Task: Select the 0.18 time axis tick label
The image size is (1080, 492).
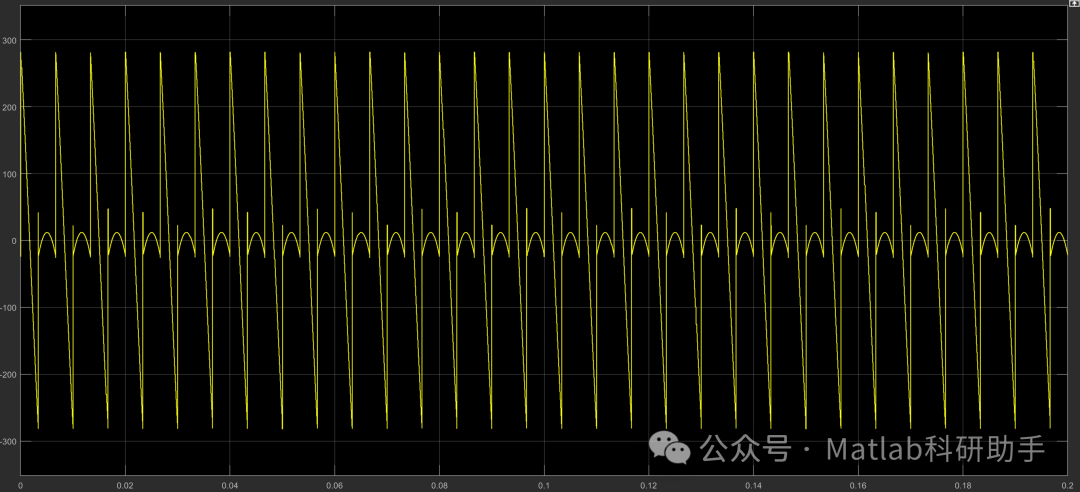Action: click(x=962, y=486)
